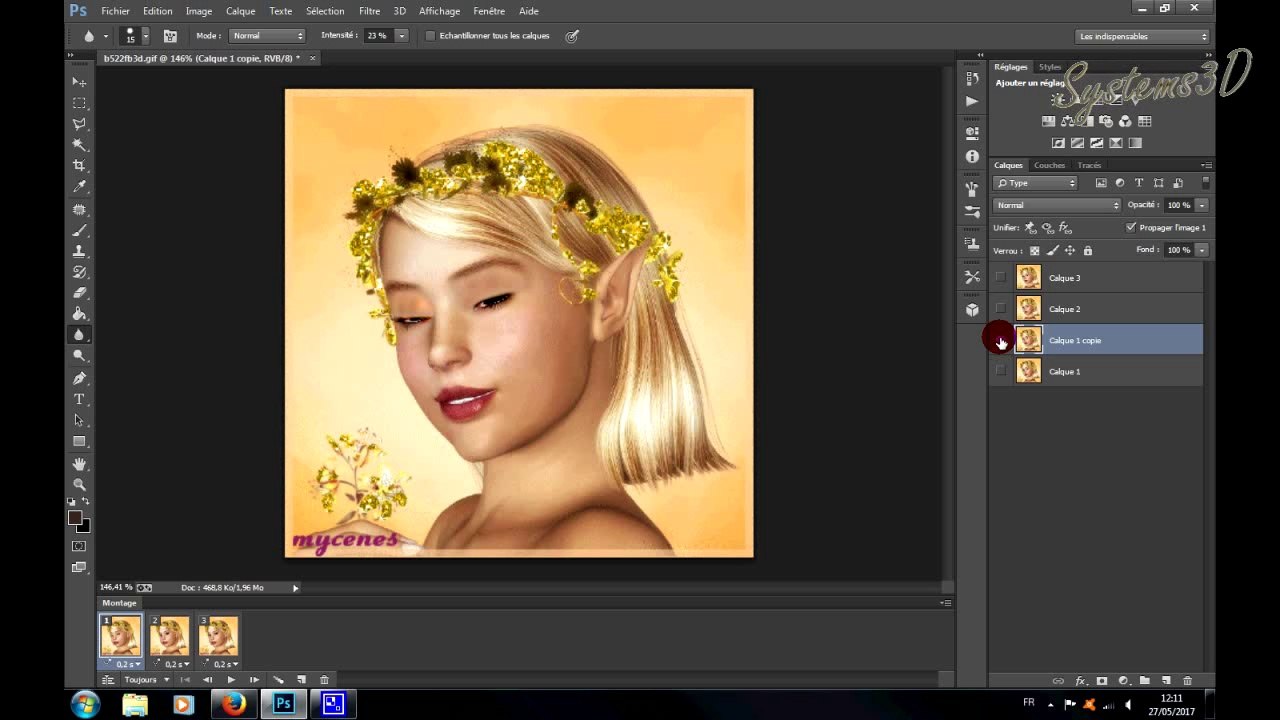Screen dimensions: 1280x720
Task: Show the Calque 3 layer visibility
Action: point(1000,278)
